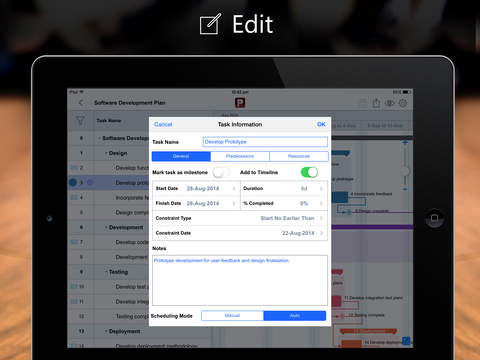This screenshot has height=360, width=480.
Task: Collapse the Deployment summary task
Action: (106, 331)
